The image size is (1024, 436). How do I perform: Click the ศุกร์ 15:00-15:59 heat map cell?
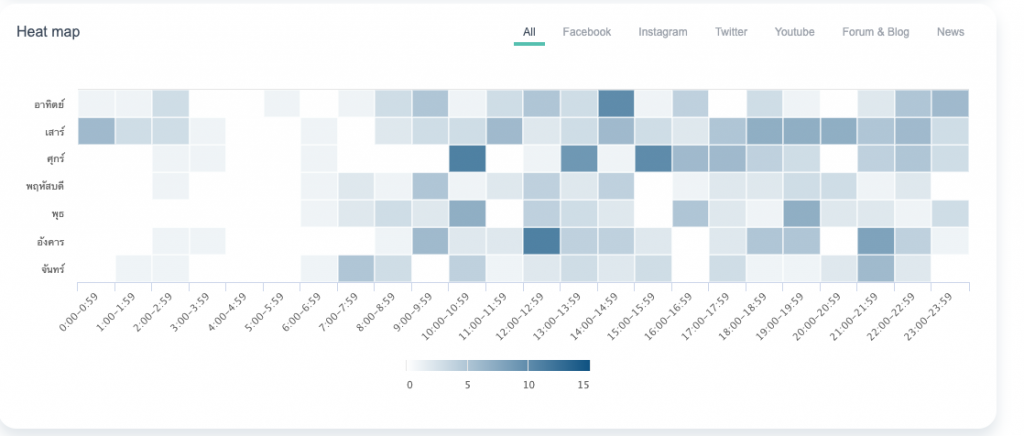[653, 159]
